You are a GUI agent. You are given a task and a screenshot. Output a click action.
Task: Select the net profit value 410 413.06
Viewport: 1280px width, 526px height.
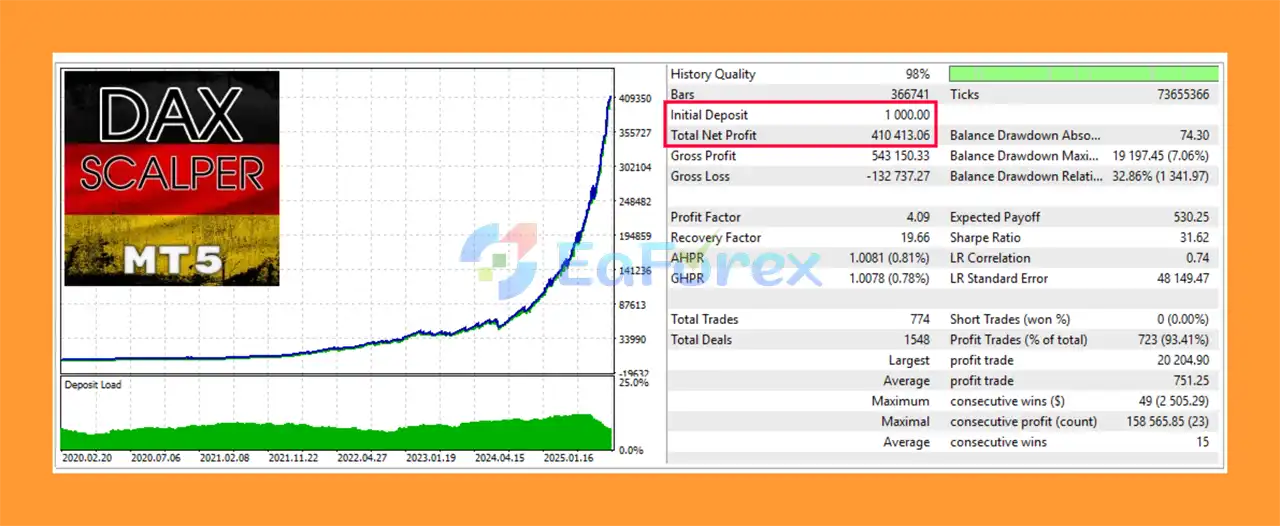click(x=901, y=135)
